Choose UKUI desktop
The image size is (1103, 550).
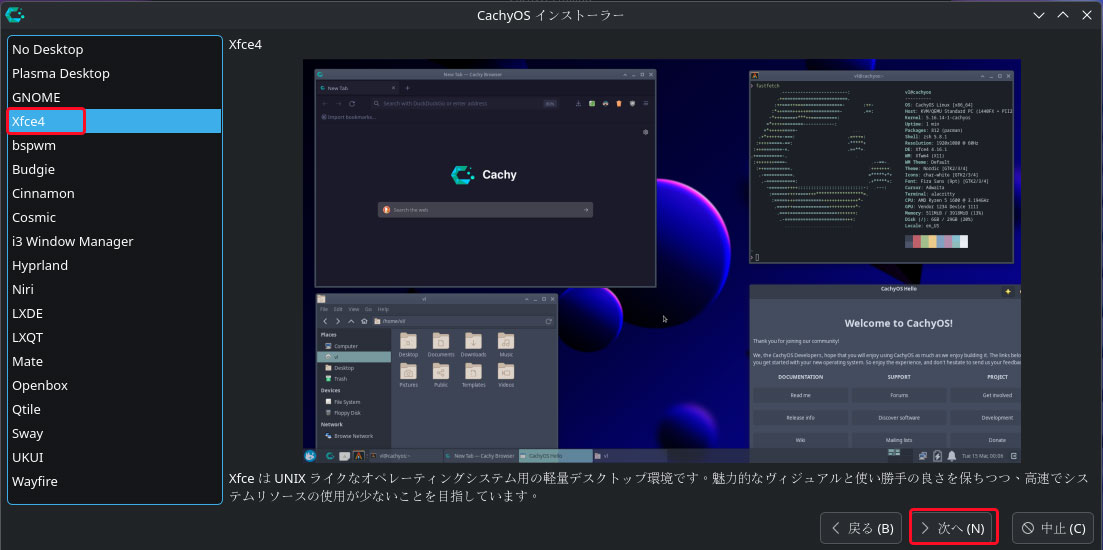tap(115, 457)
